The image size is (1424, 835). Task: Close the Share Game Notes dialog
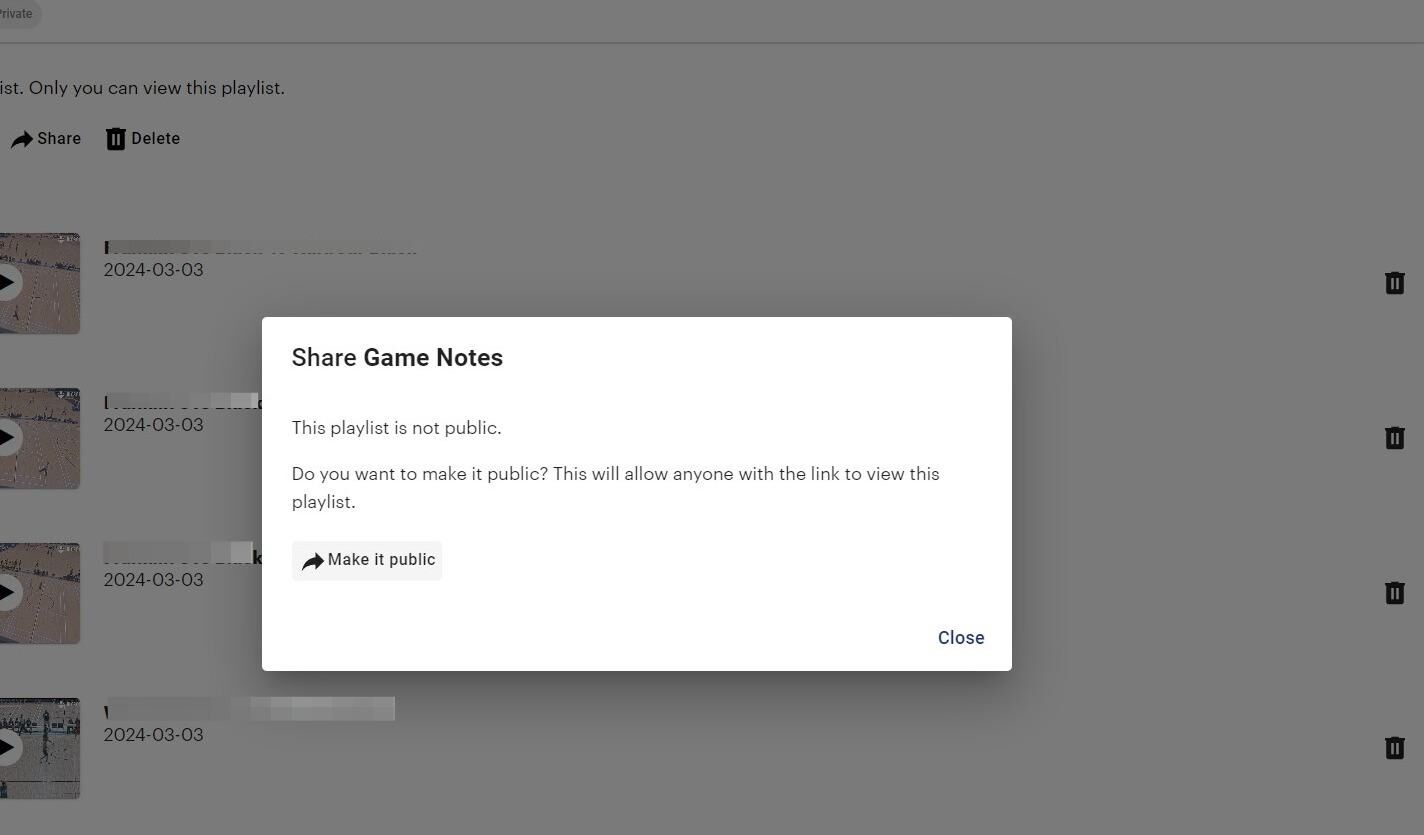pyautogui.click(x=961, y=638)
